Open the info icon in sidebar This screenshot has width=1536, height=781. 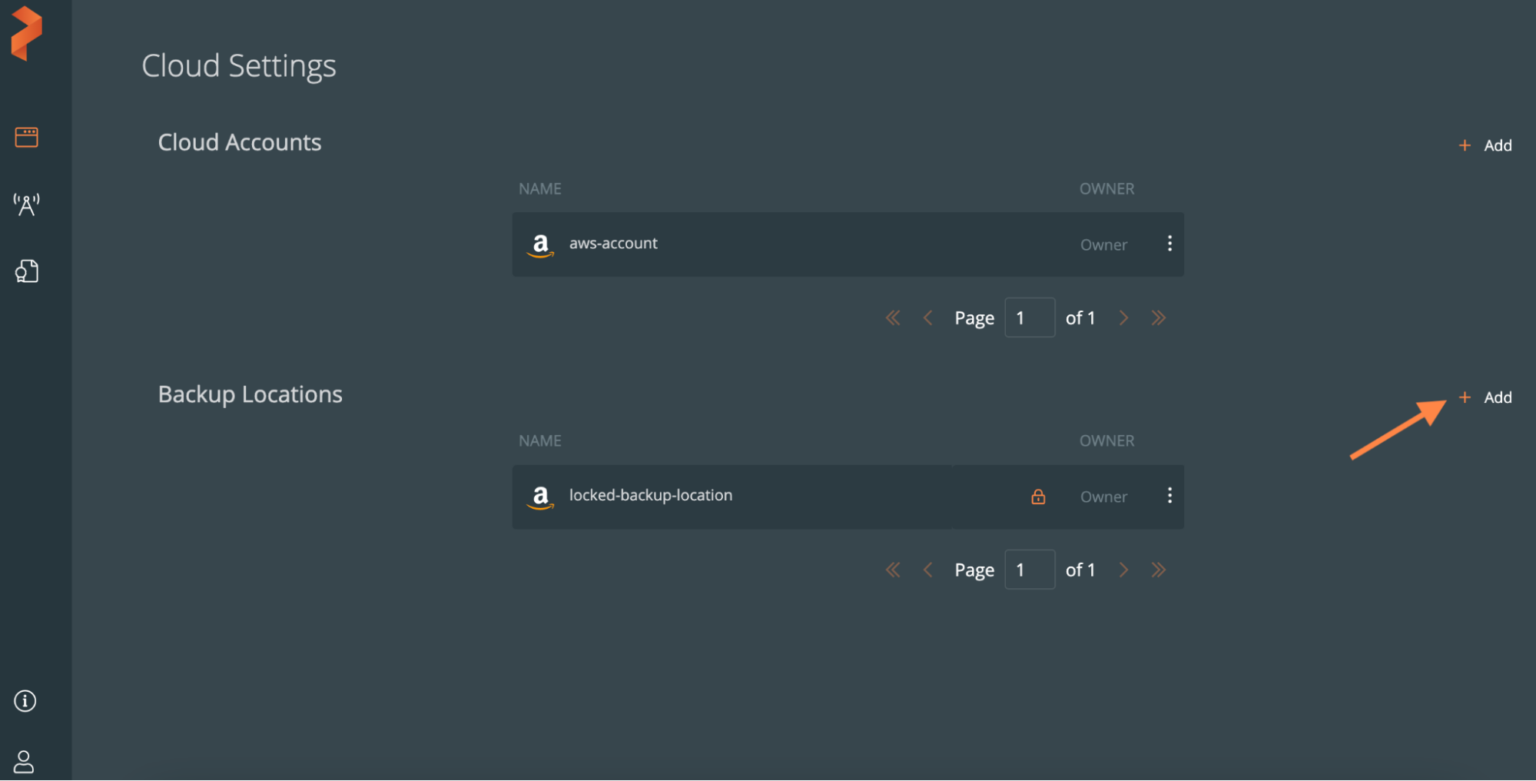[25, 701]
